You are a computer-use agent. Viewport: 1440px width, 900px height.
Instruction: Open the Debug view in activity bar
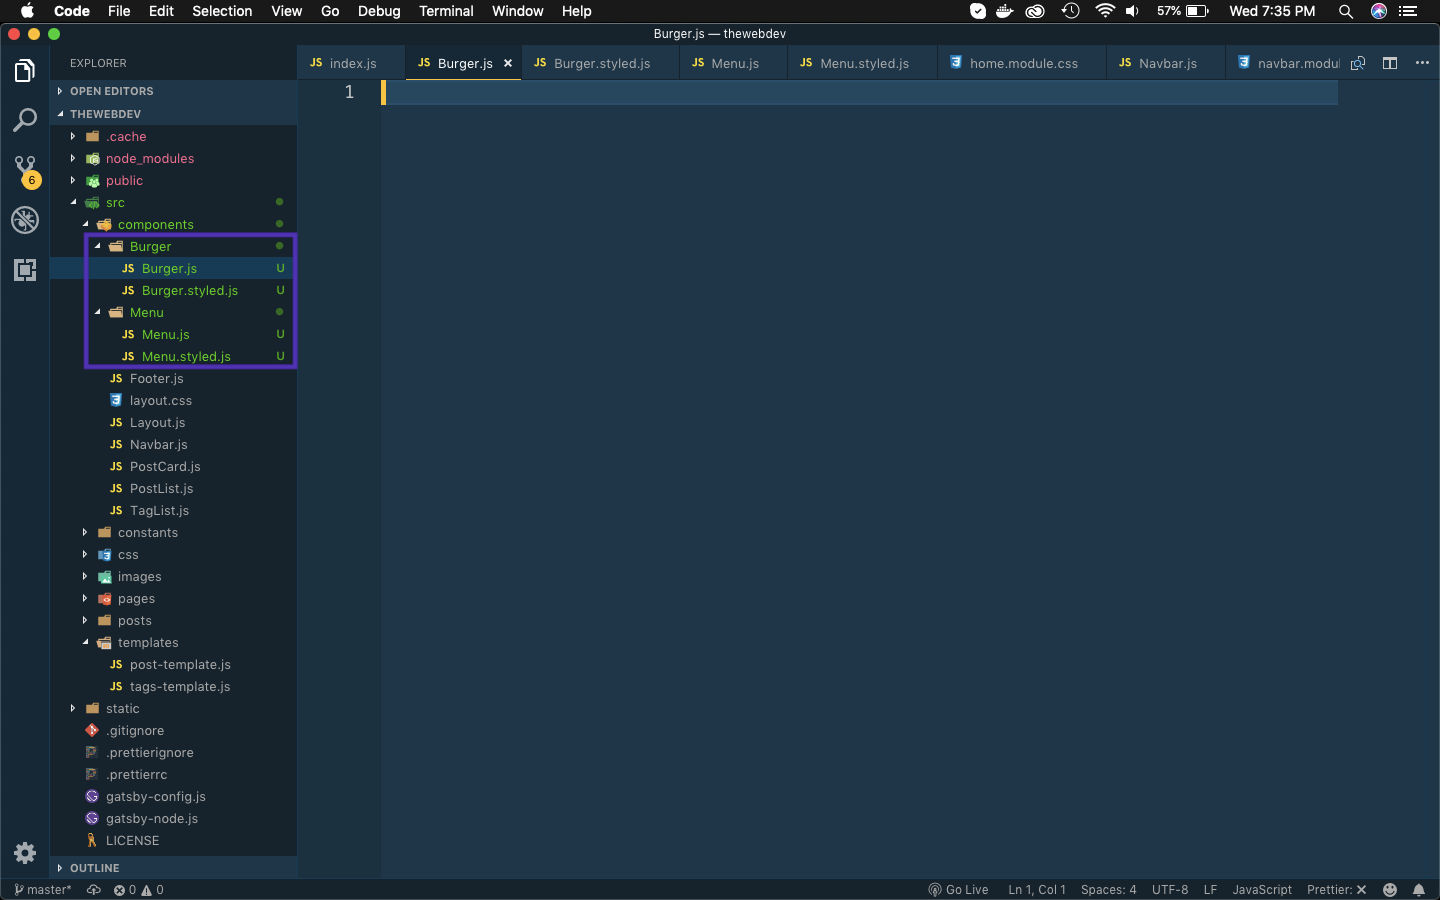pyautogui.click(x=25, y=220)
